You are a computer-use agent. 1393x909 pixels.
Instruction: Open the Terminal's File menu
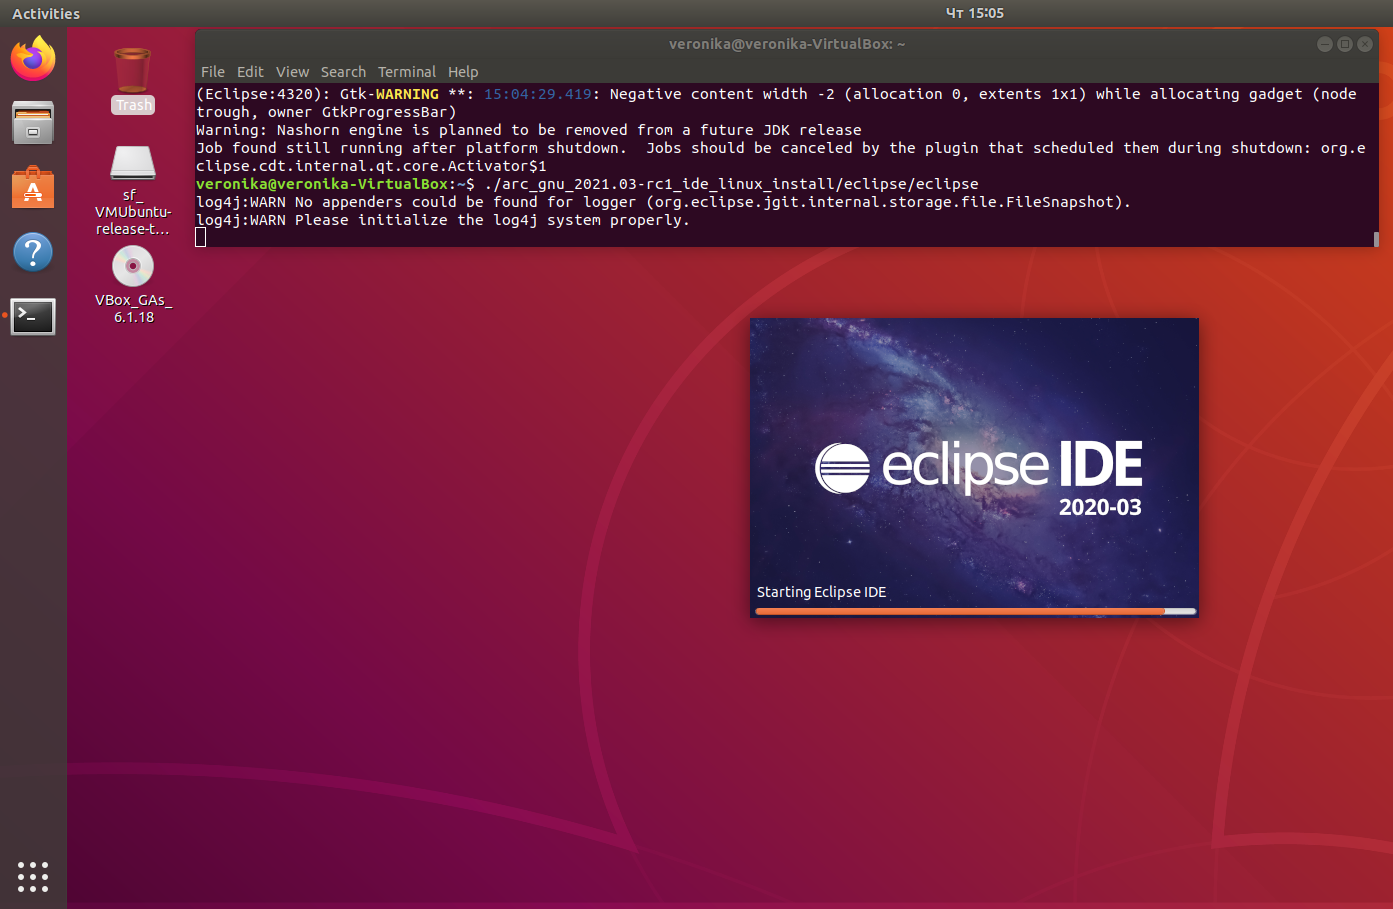point(212,71)
